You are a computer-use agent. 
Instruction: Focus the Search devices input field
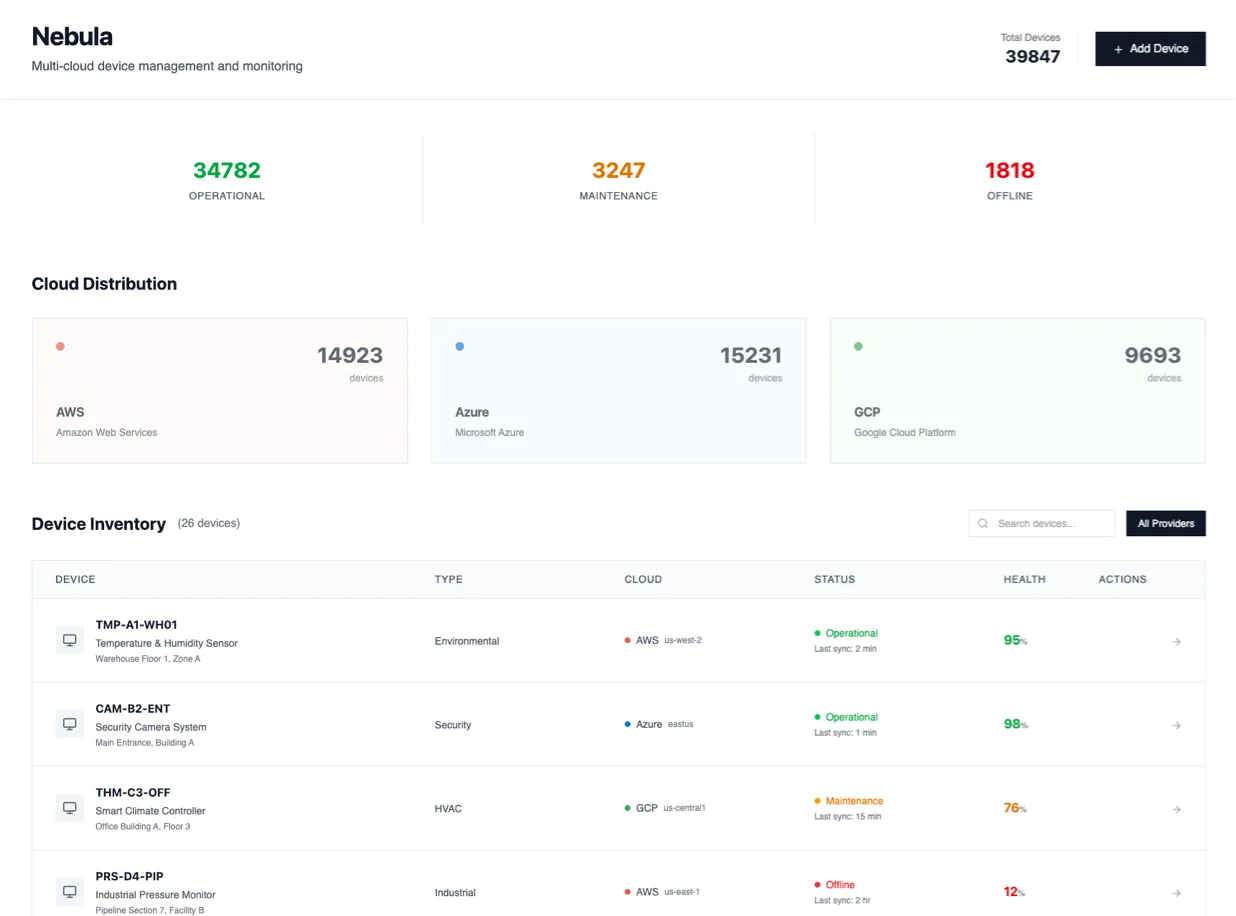tap(1041, 524)
